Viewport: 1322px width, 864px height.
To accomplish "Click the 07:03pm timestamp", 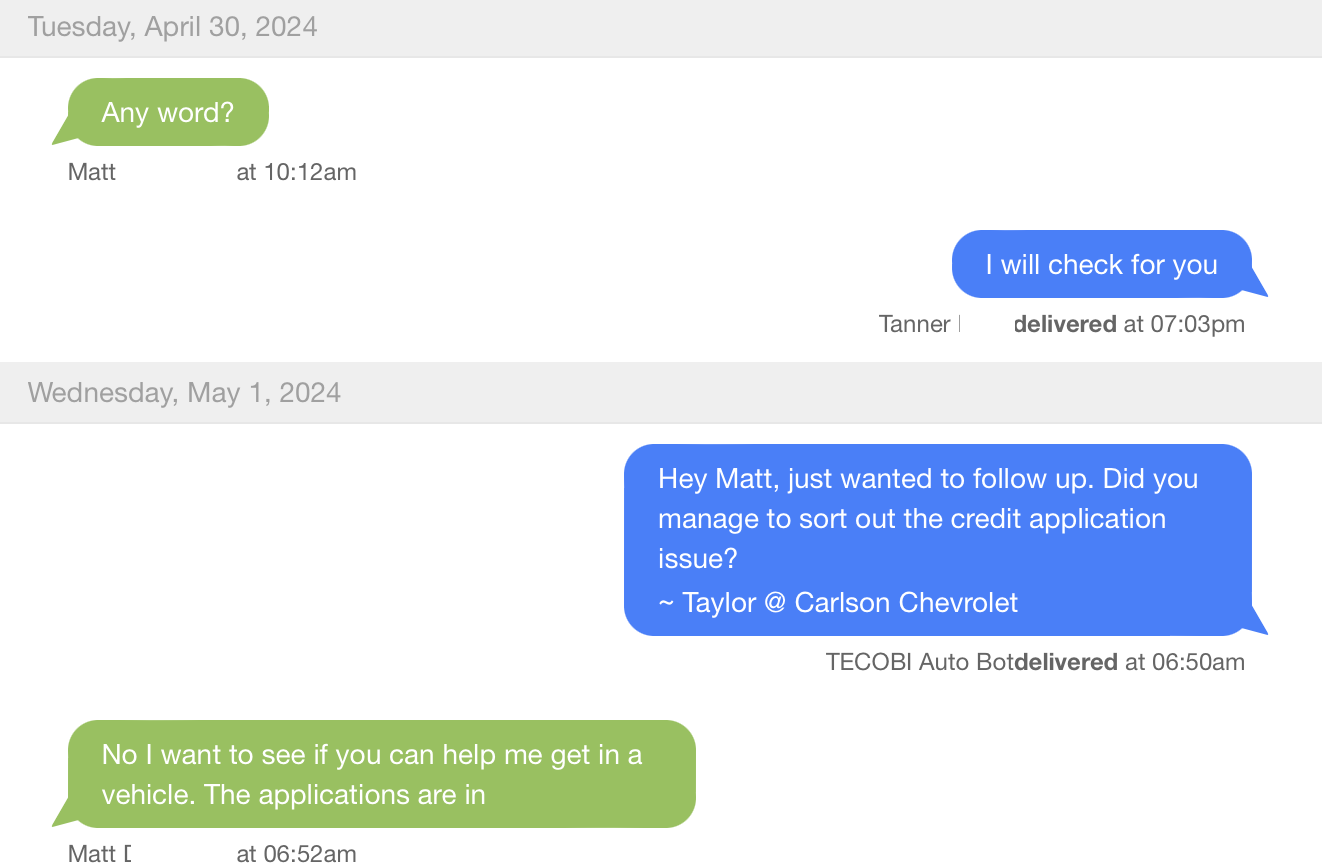I will (x=1196, y=324).
